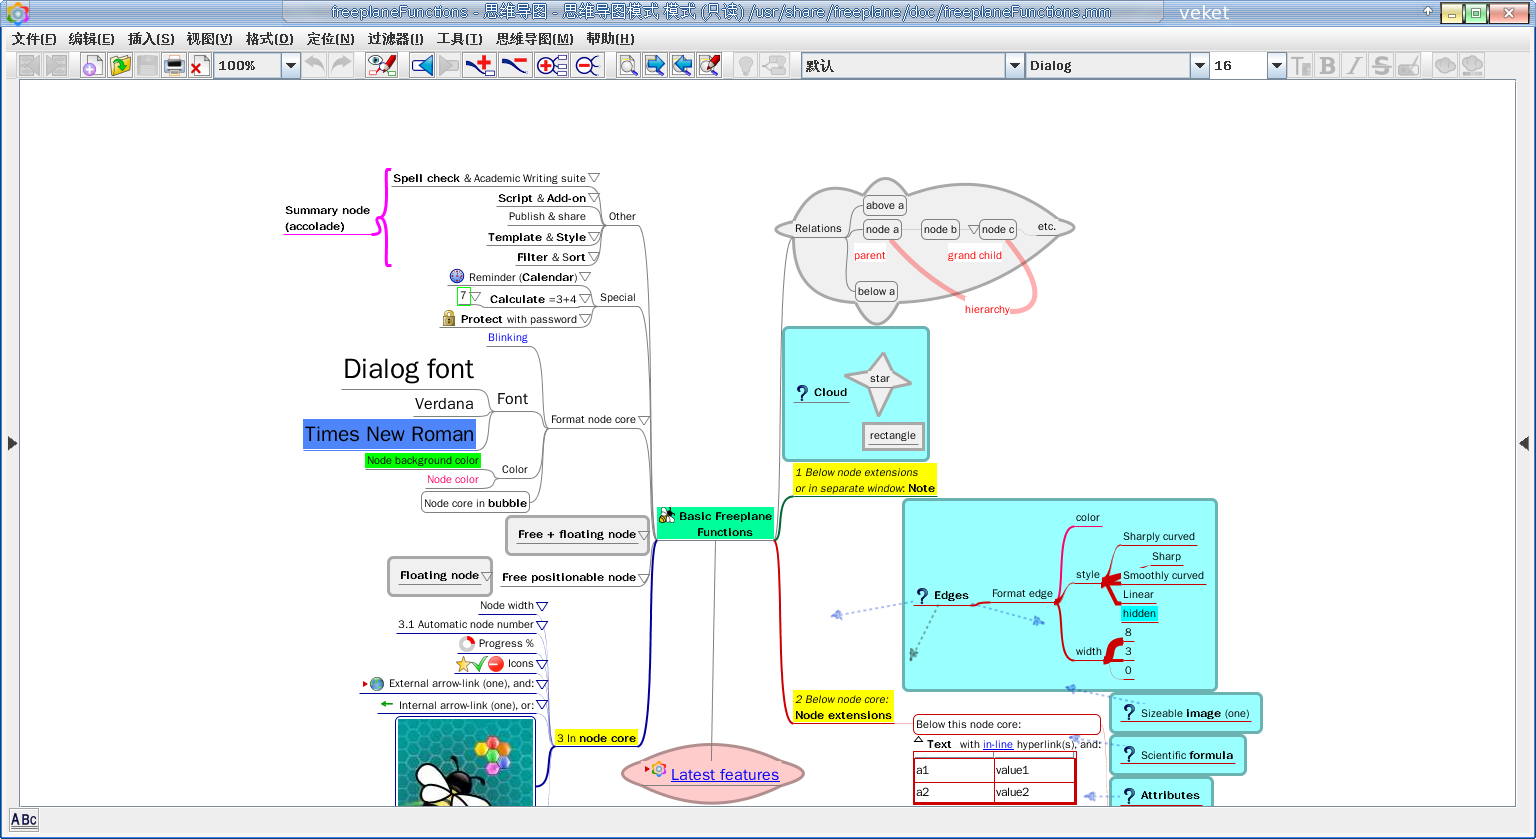Click the save map floppy icon
This screenshot has width=1536, height=839.
coord(147,66)
